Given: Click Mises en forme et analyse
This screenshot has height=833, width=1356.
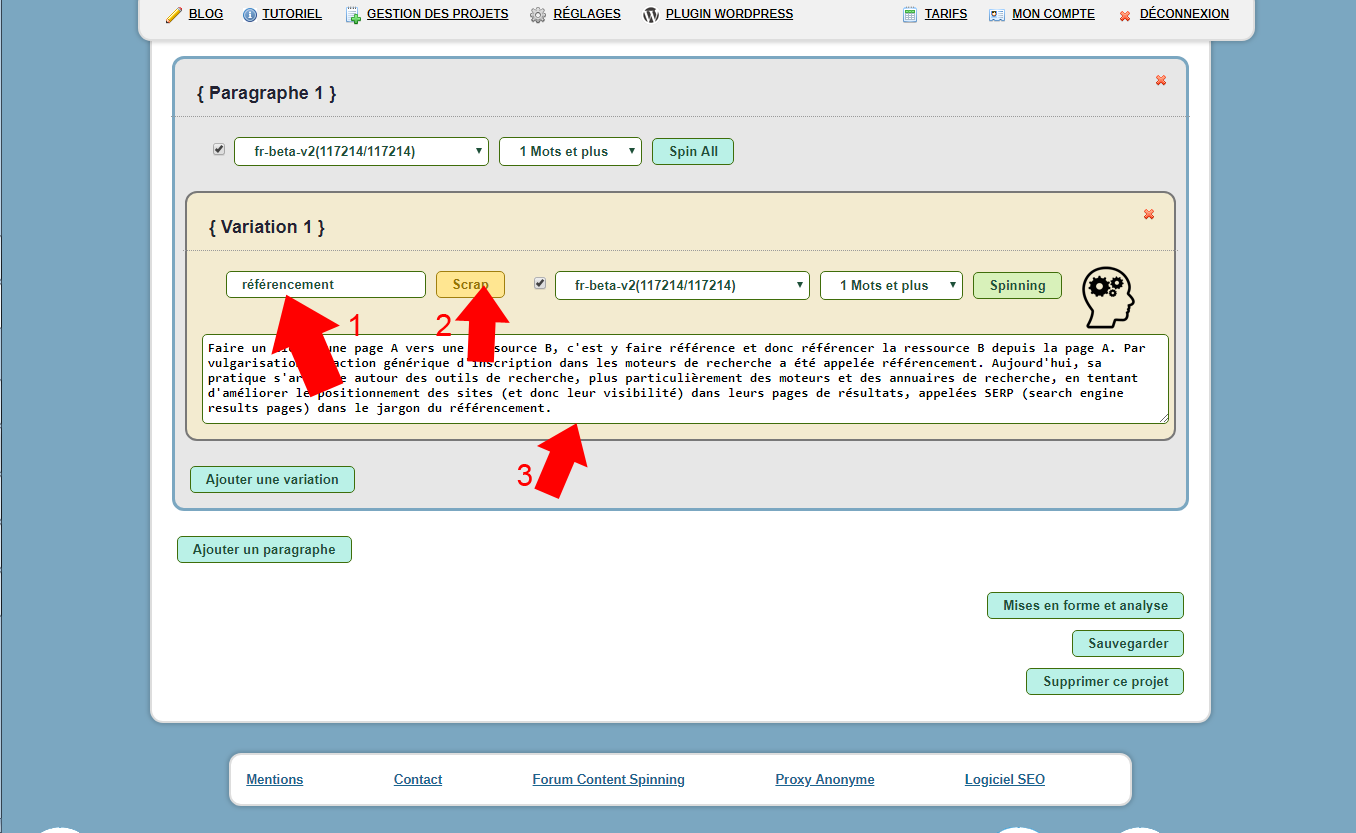Looking at the screenshot, I should pyautogui.click(x=1085, y=605).
